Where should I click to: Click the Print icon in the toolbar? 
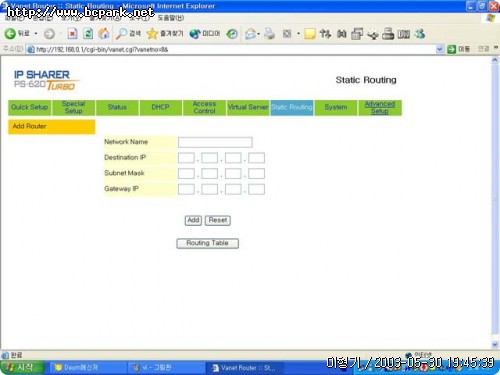click(x=269, y=34)
